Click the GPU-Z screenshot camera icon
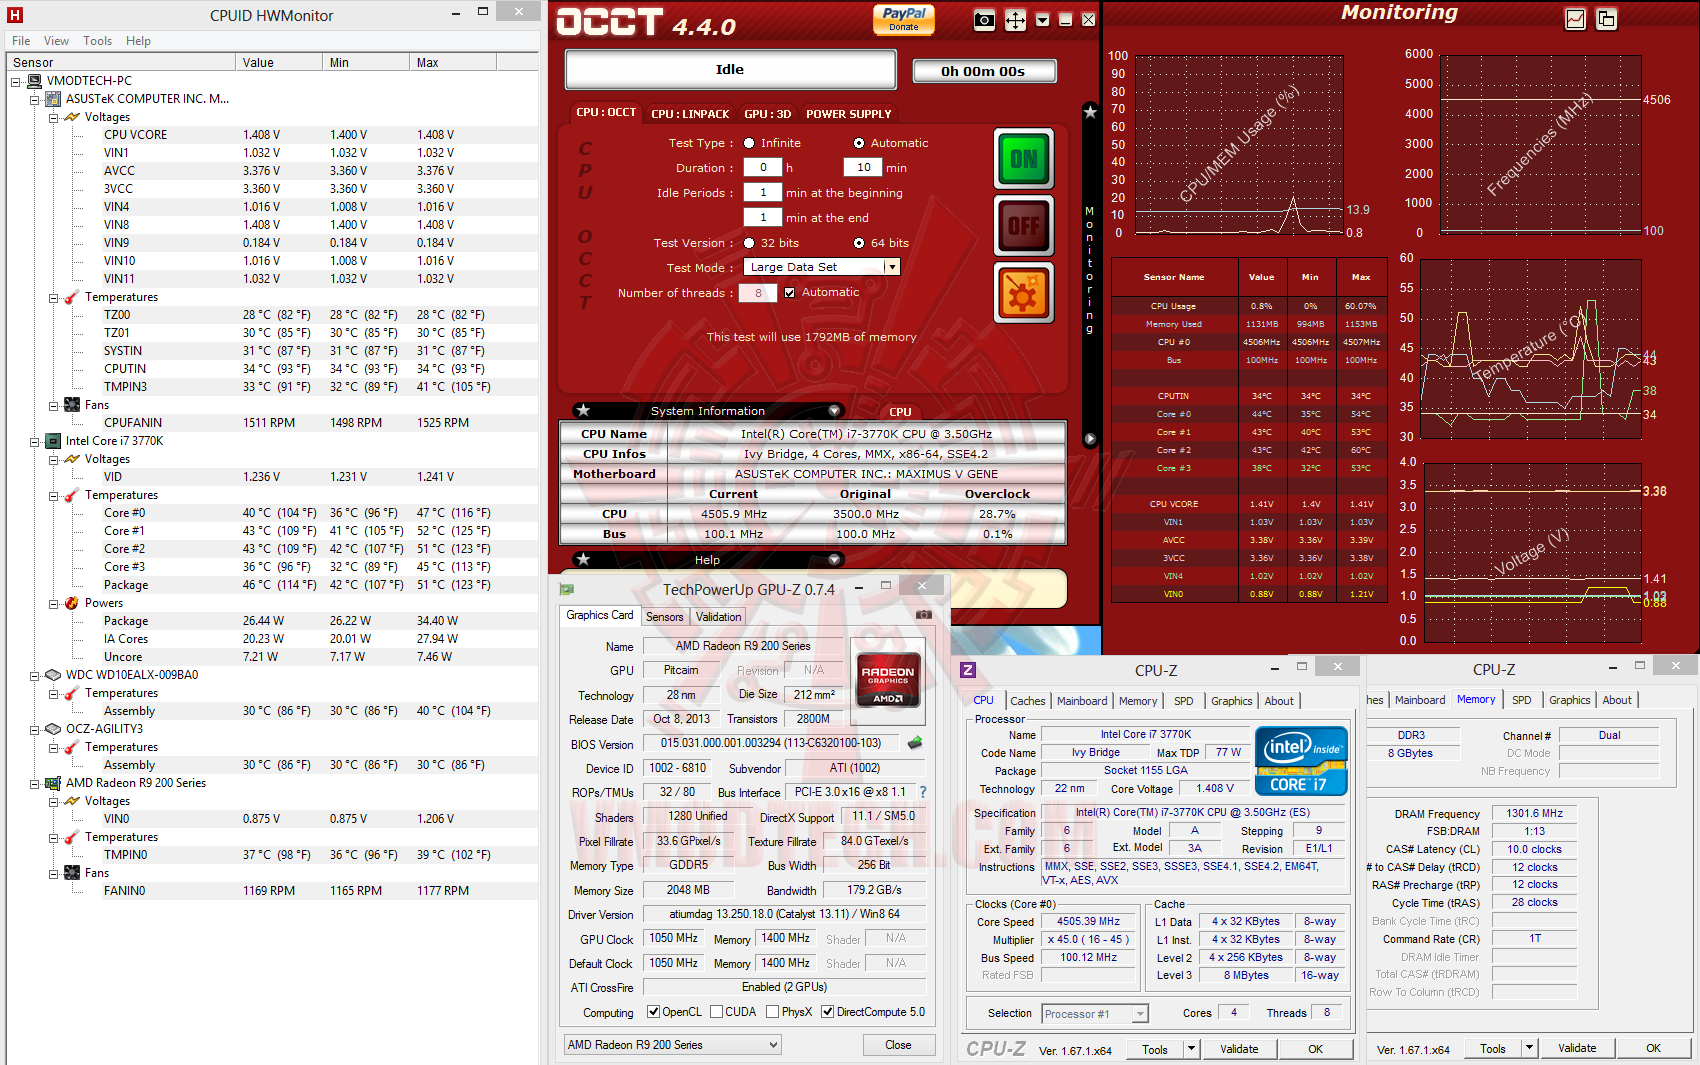The width and height of the screenshot is (1700, 1065). (x=924, y=615)
